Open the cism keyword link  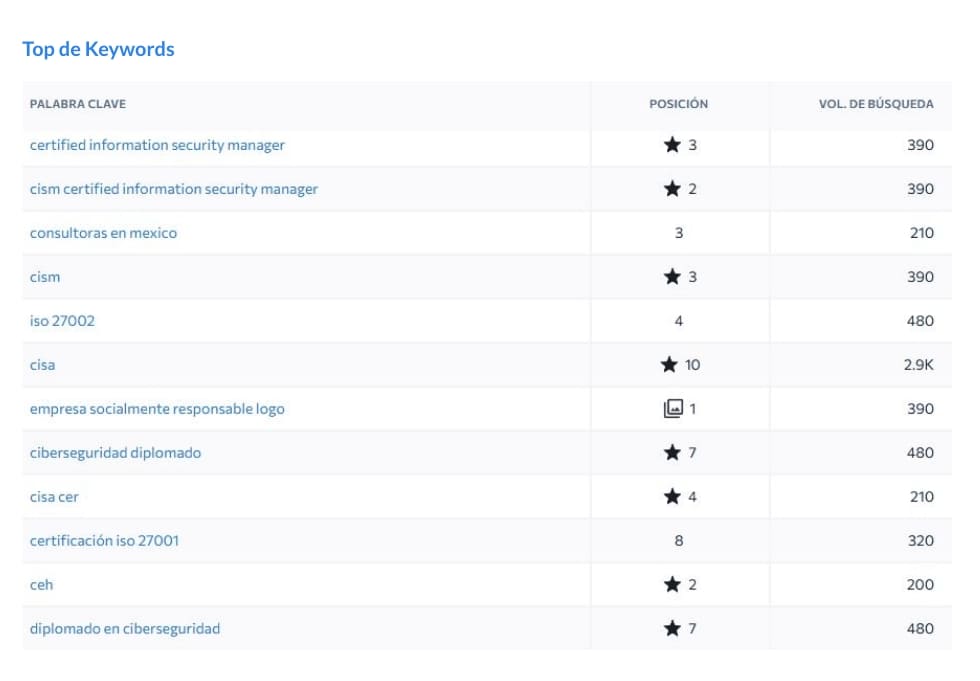[45, 277]
